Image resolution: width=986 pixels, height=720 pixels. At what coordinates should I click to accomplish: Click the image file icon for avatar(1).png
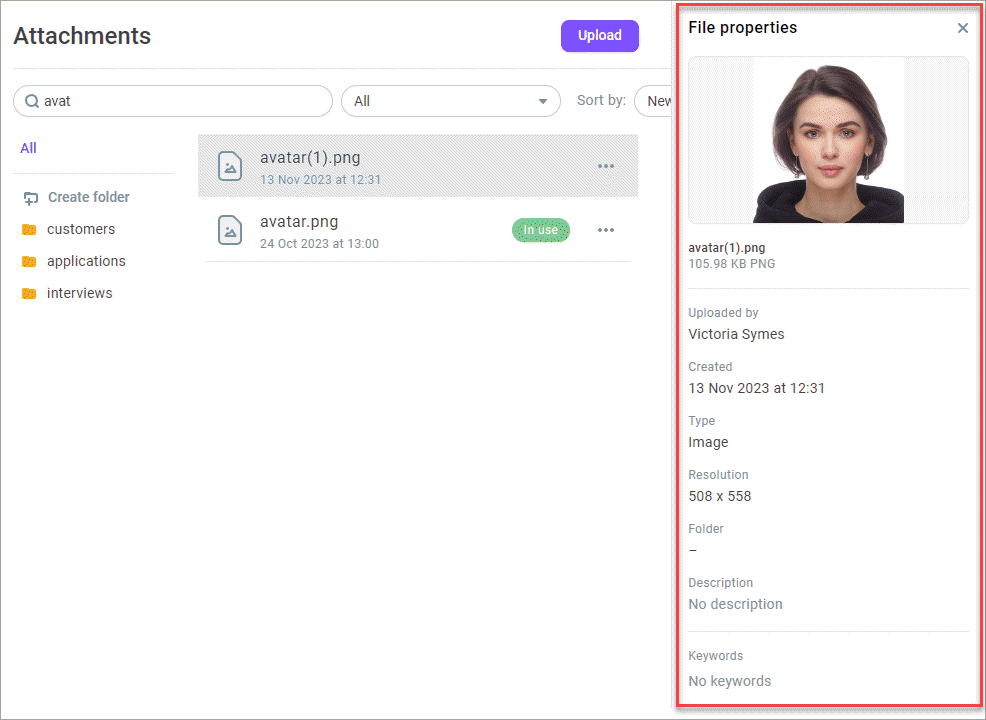pos(230,167)
